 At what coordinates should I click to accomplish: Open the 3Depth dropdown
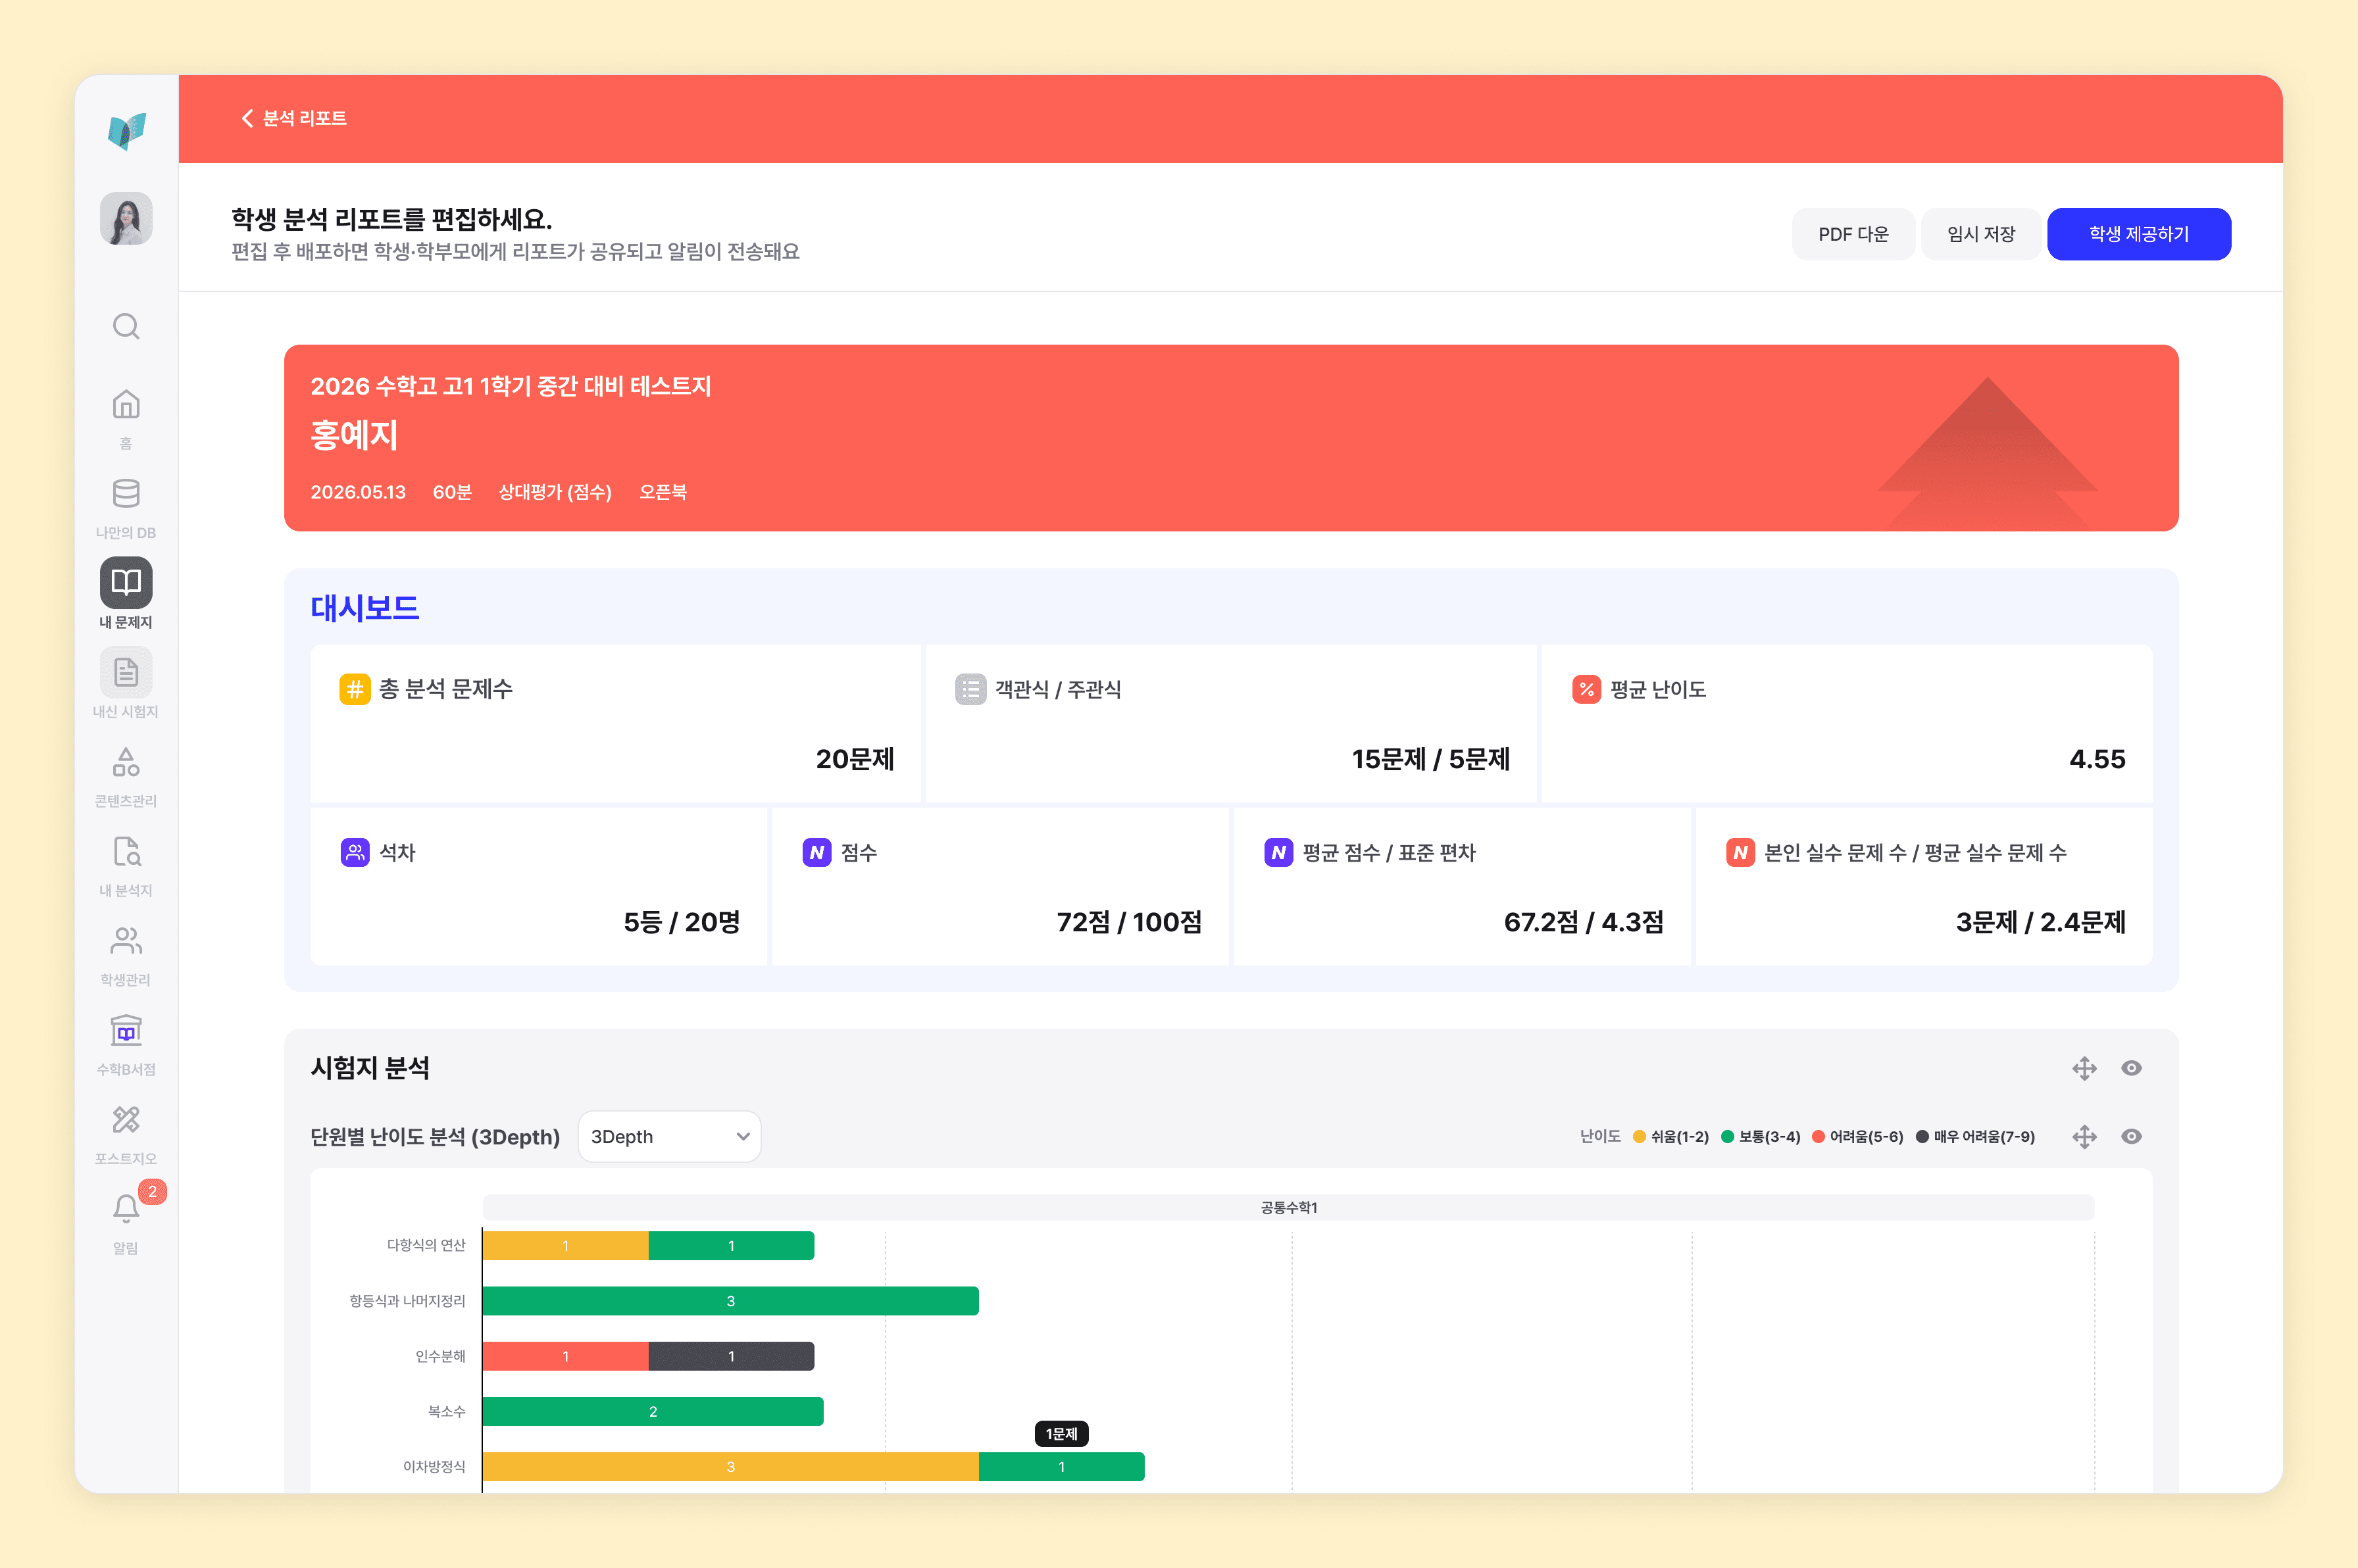pyautogui.click(x=669, y=1136)
